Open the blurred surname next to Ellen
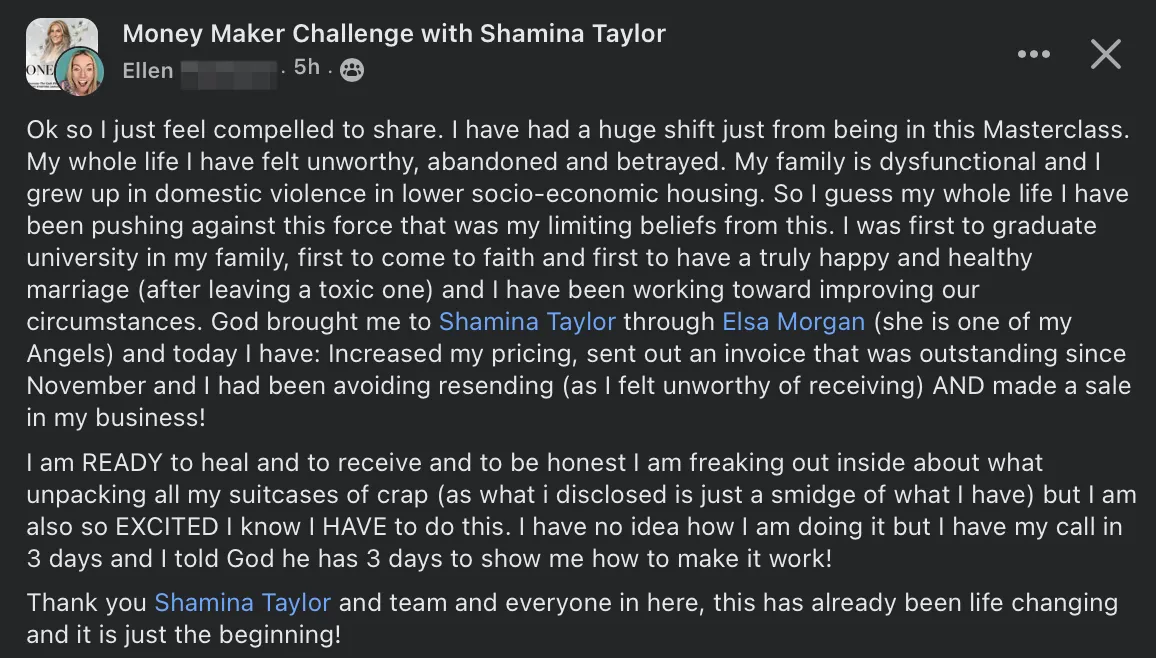This screenshot has height=658, width=1156. tap(228, 70)
